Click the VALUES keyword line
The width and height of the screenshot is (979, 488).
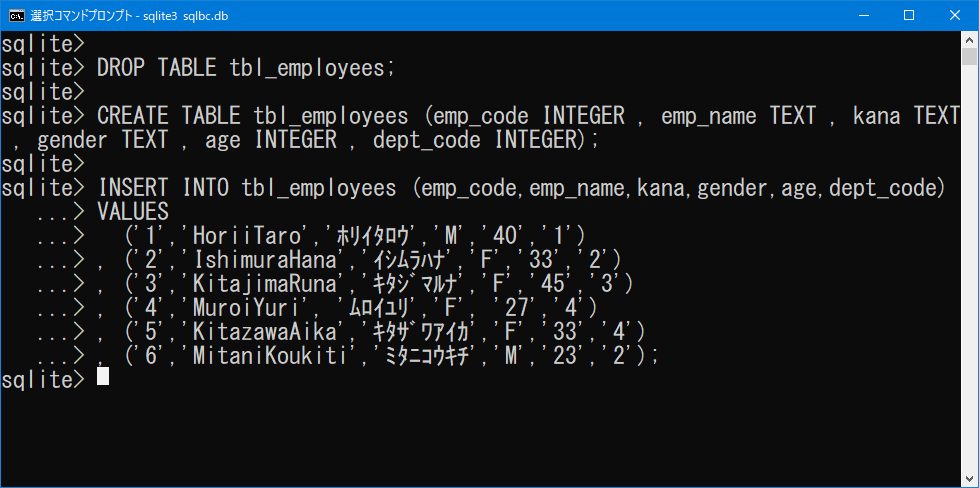133,212
